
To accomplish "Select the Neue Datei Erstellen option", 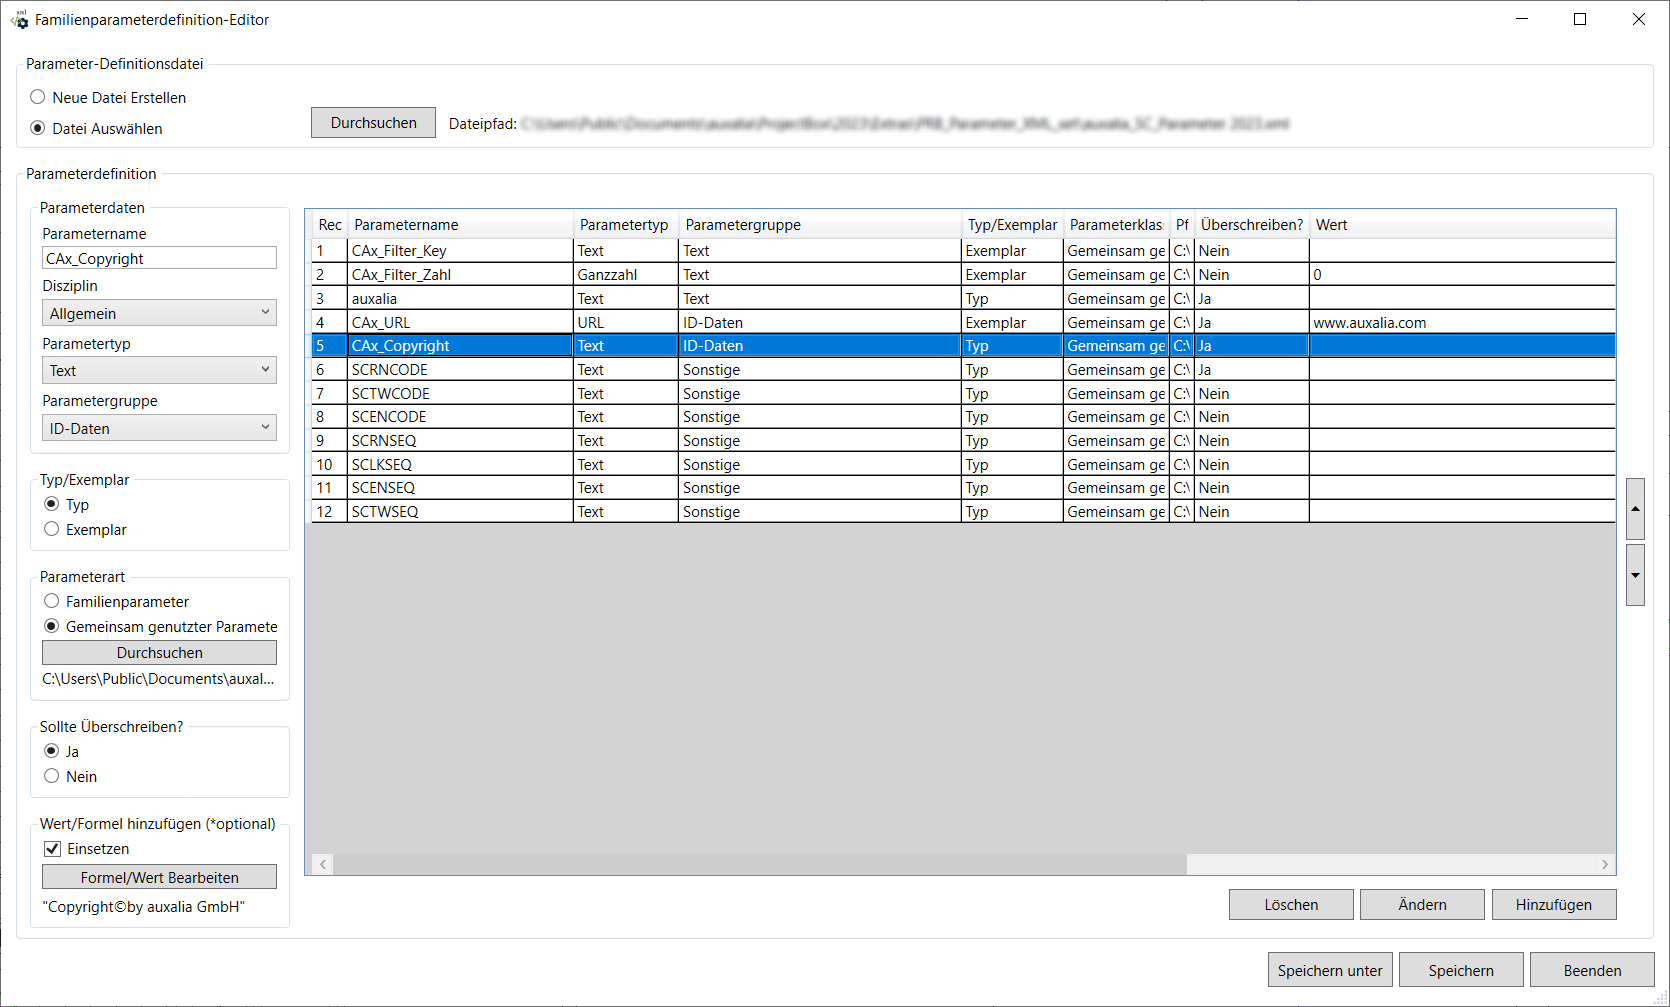I will (38, 98).
